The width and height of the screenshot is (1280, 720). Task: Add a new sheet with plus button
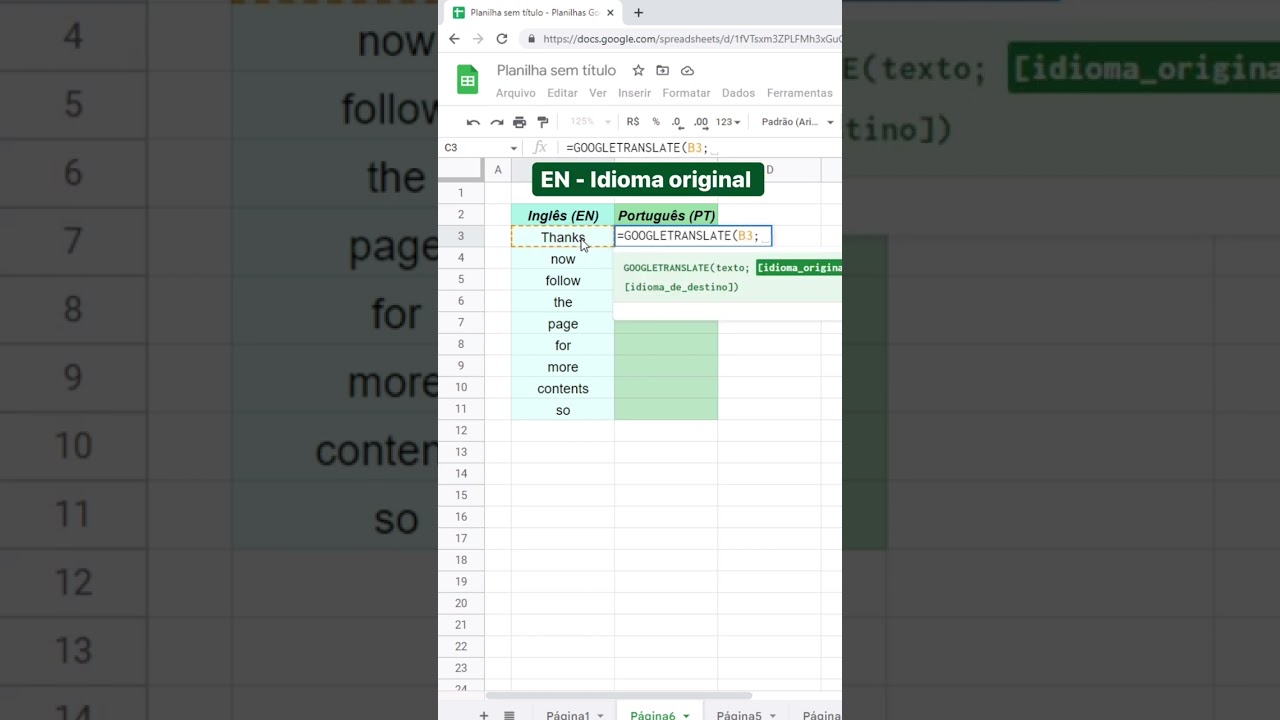pyautogui.click(x=484, y=715)
